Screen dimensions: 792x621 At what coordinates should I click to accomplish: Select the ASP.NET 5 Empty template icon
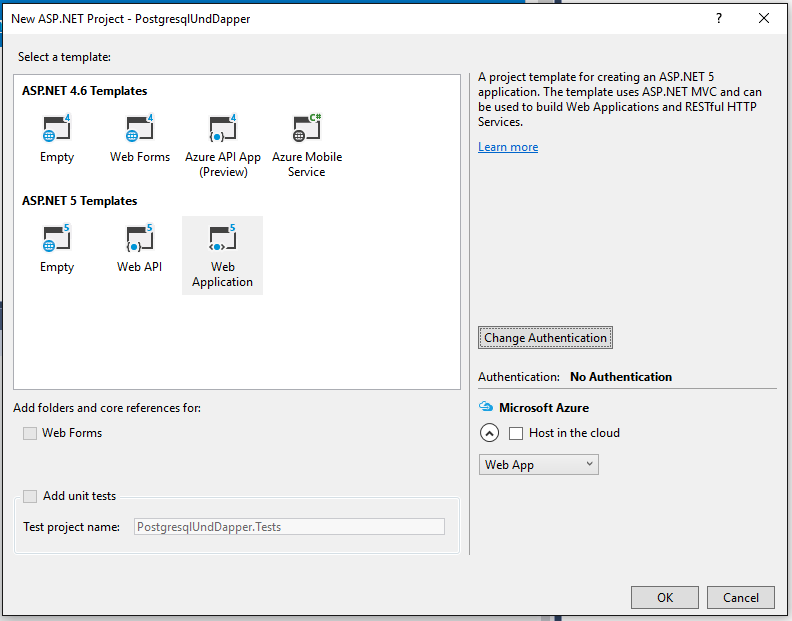point(57,239)
